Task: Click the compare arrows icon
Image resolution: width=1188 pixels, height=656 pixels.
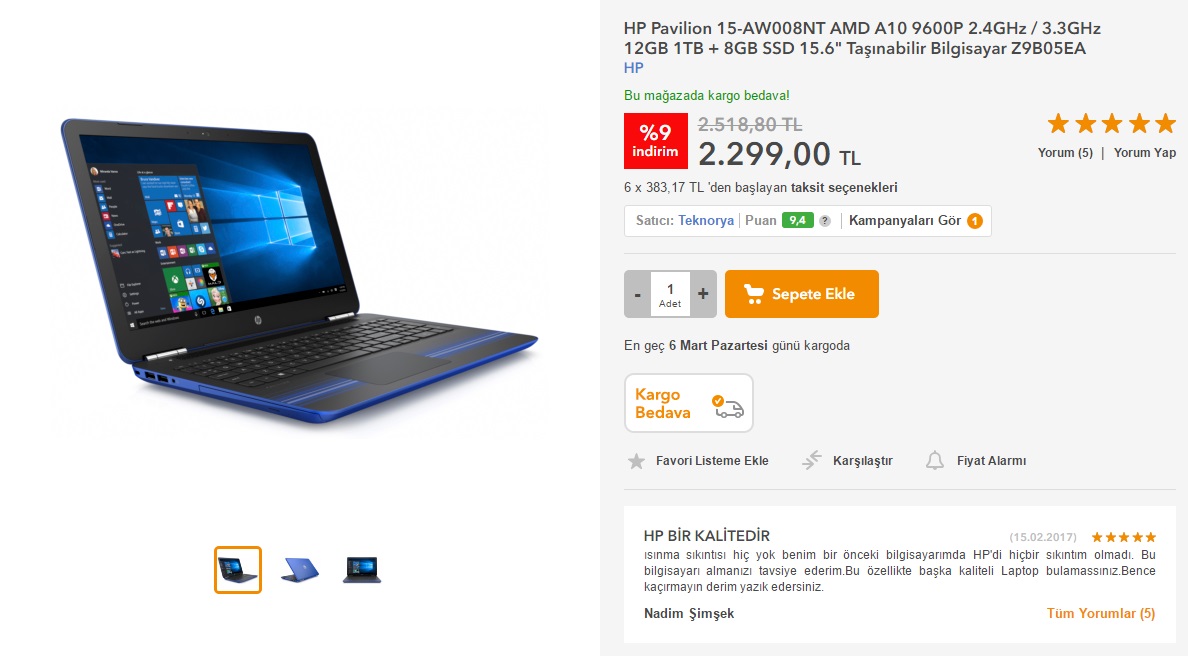Action: click(811, 460)
